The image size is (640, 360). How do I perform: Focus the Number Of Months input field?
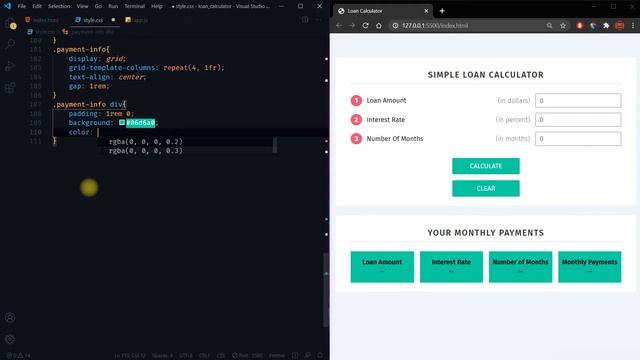click(x=578, y=139)
